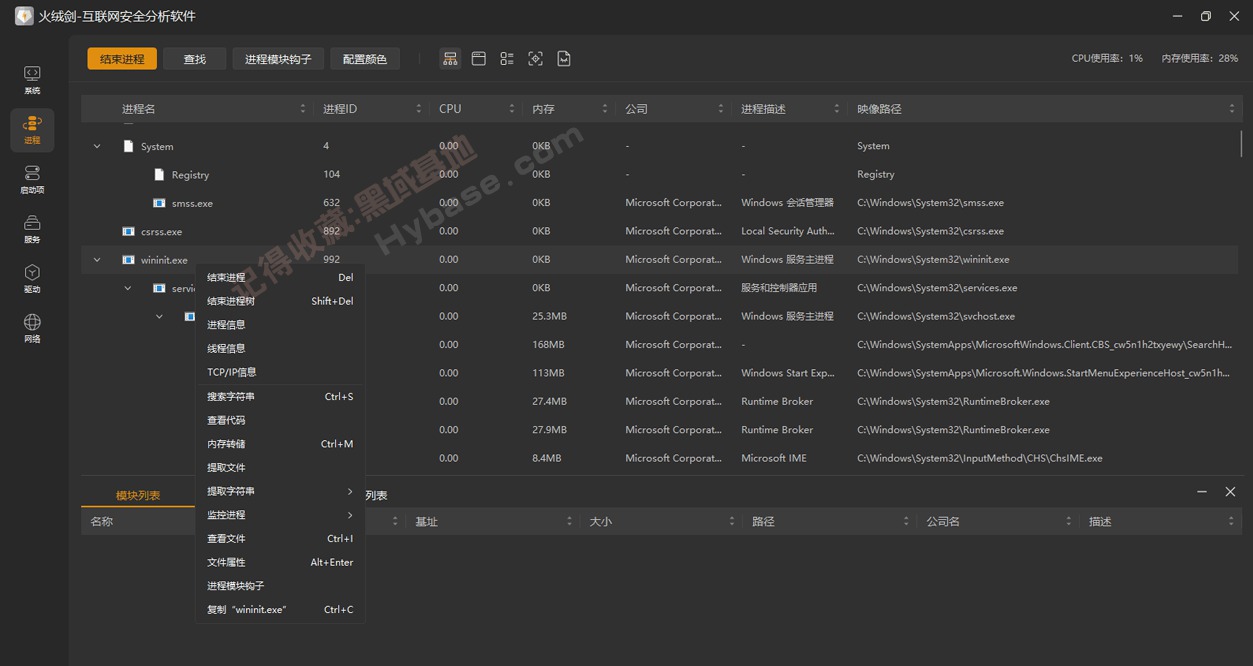Image resolution: width=1253 pixels, height=666 pixels.
Task: Click the 查找 toolbar button
Action: [195, 59]
